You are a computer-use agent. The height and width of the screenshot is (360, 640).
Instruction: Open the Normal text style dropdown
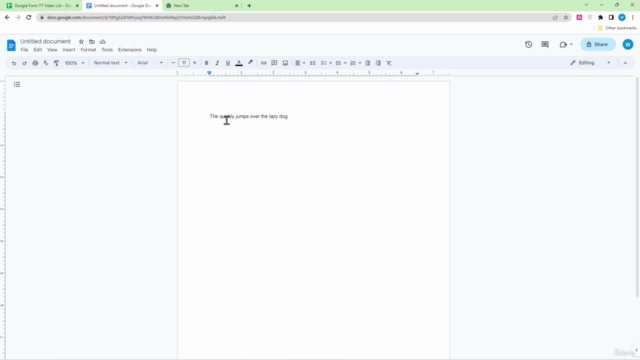click(x=110, y=63)
